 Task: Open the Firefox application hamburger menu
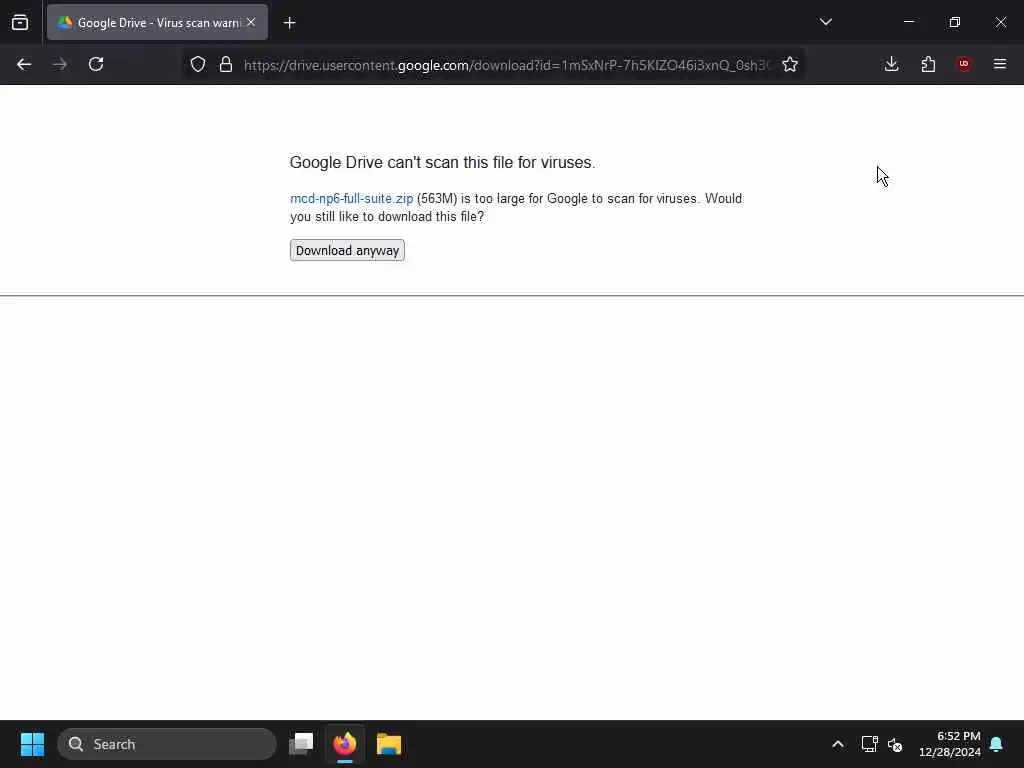coord(1000,64)
